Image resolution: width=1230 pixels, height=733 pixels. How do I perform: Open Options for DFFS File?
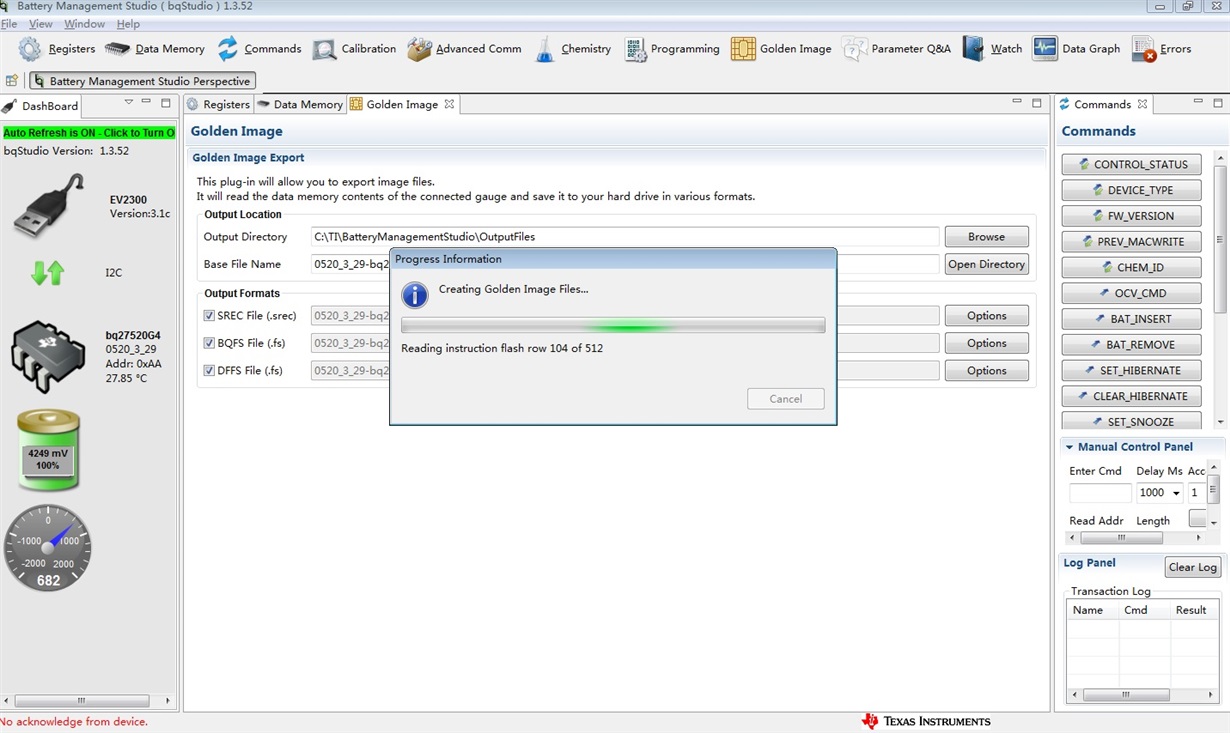point(986,370)
